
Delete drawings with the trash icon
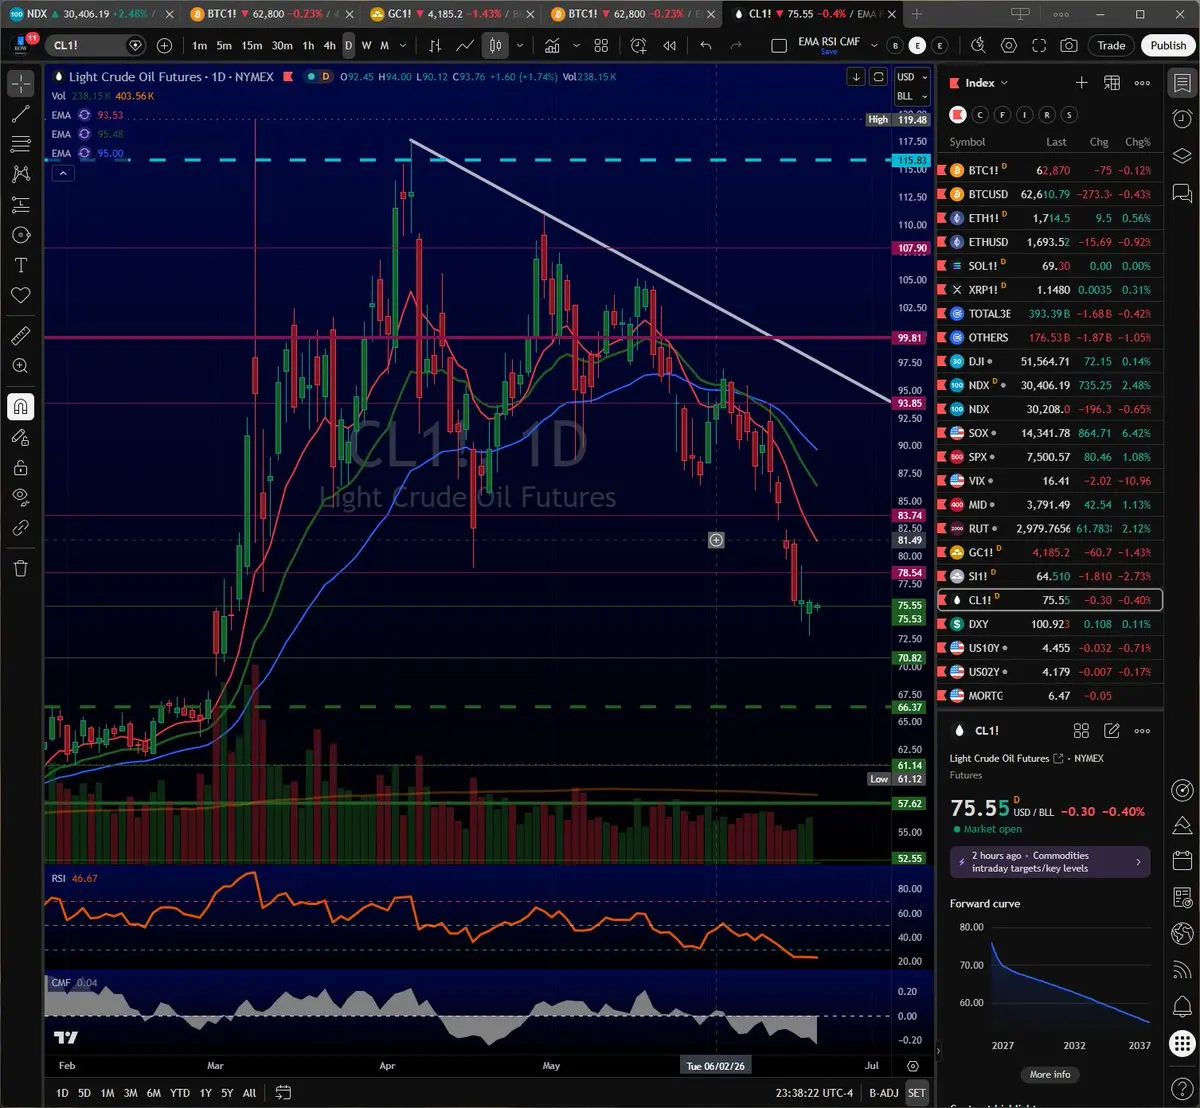pos(20,568)
